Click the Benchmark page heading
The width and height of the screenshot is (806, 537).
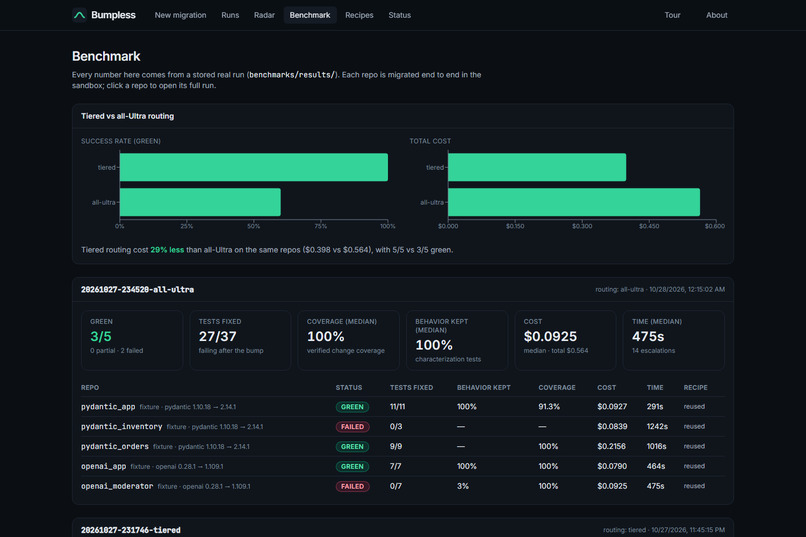pyautogui.click(x=106, y=56)
